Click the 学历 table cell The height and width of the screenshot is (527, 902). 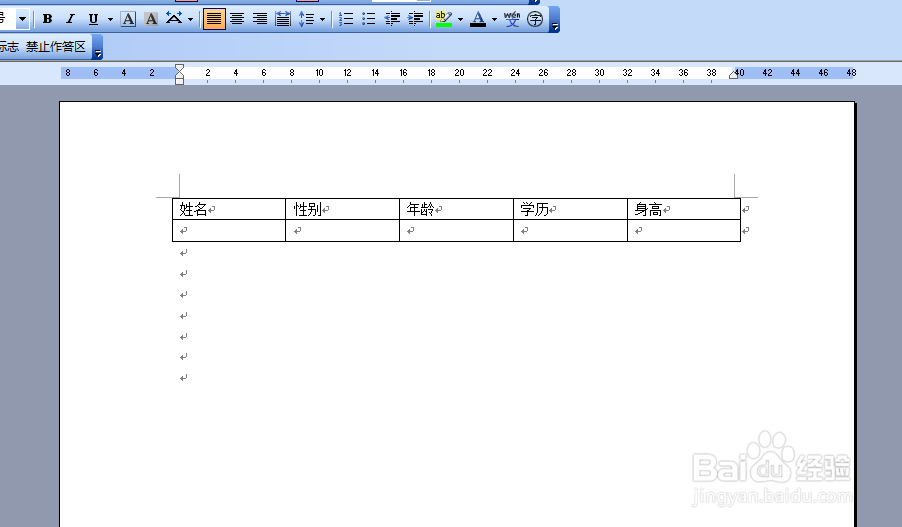[570, 209]
